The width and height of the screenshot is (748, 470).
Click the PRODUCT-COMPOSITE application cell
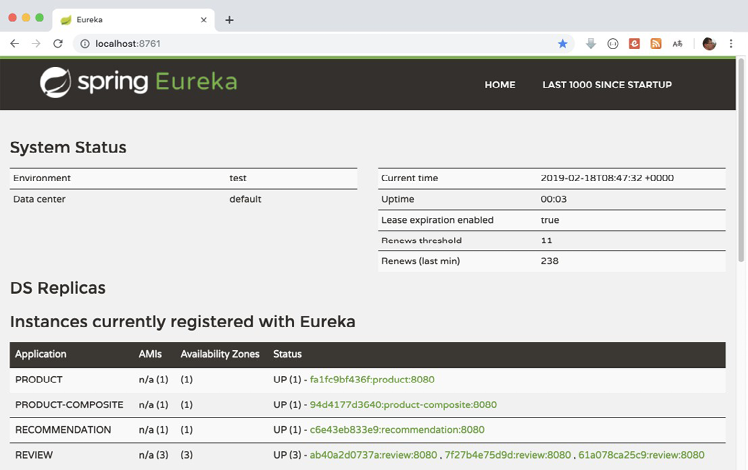(x=69, y=405)
